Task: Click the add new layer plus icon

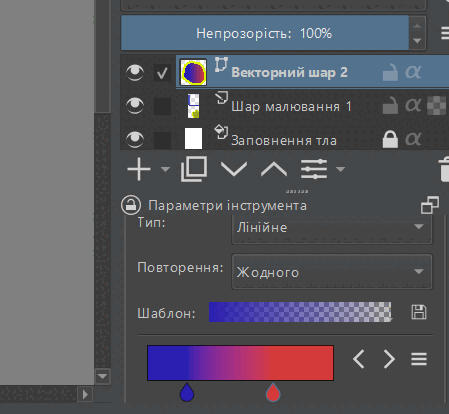Action: [x=139, y=169]
